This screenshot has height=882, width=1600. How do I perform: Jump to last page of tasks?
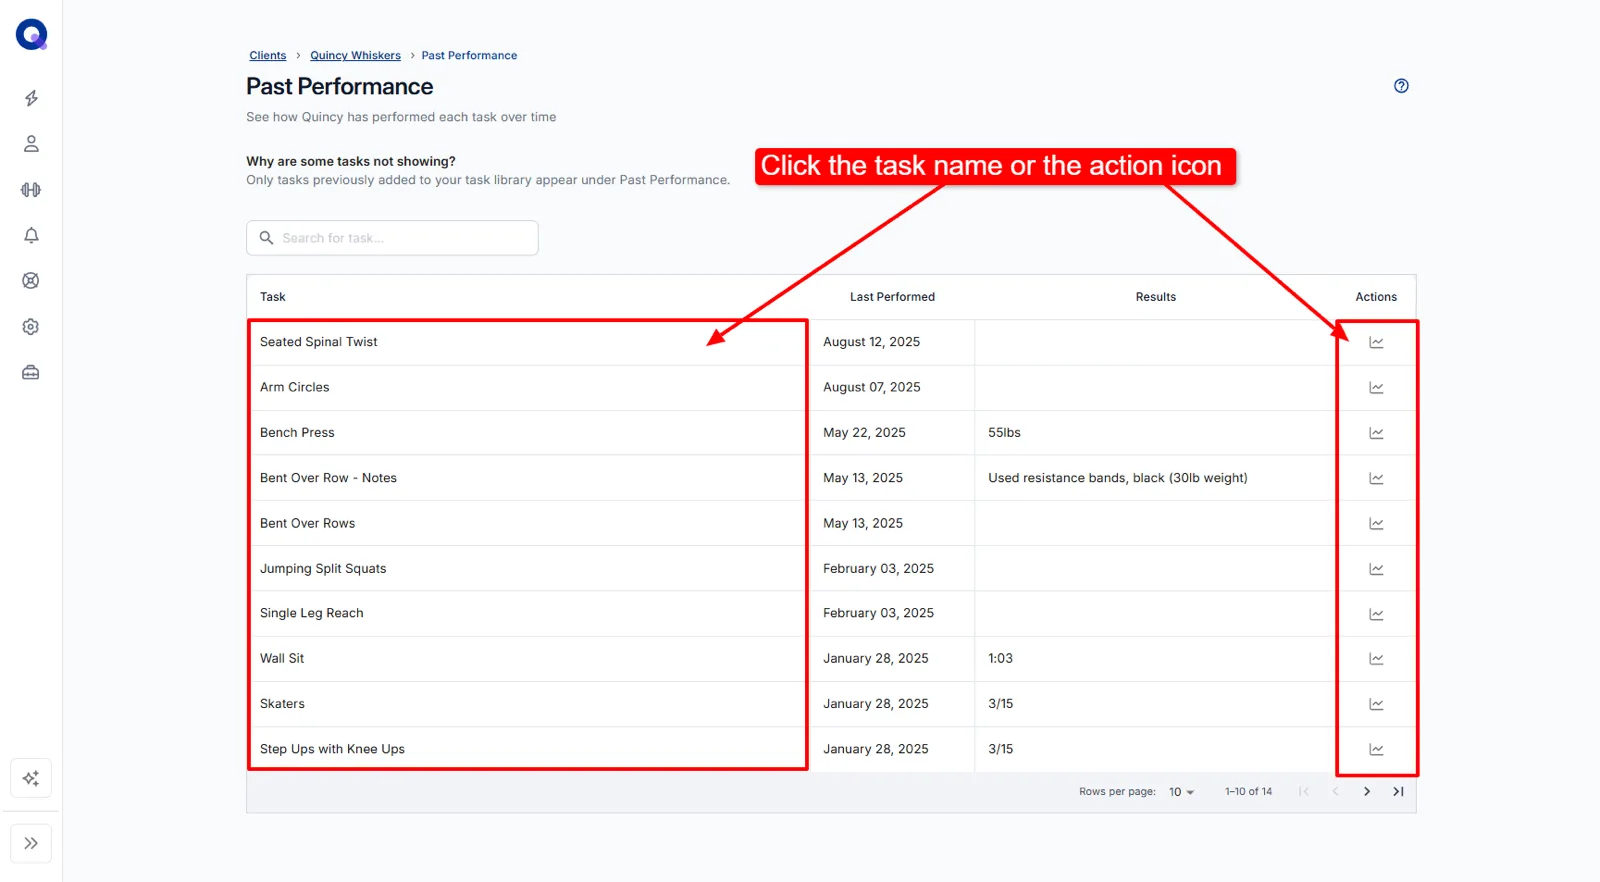[1398, 791]
